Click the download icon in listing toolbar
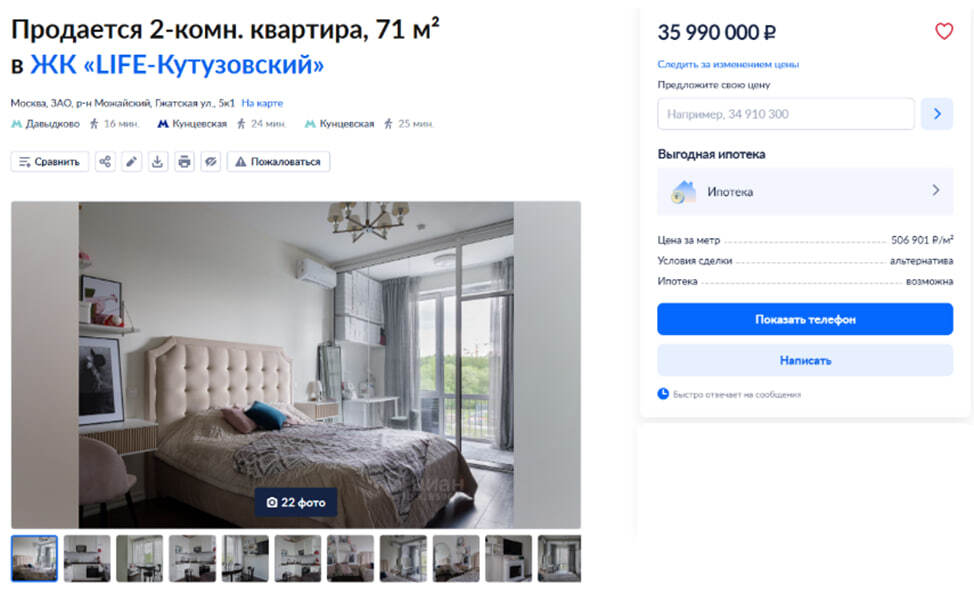974x602 pixels. [158, 162]
